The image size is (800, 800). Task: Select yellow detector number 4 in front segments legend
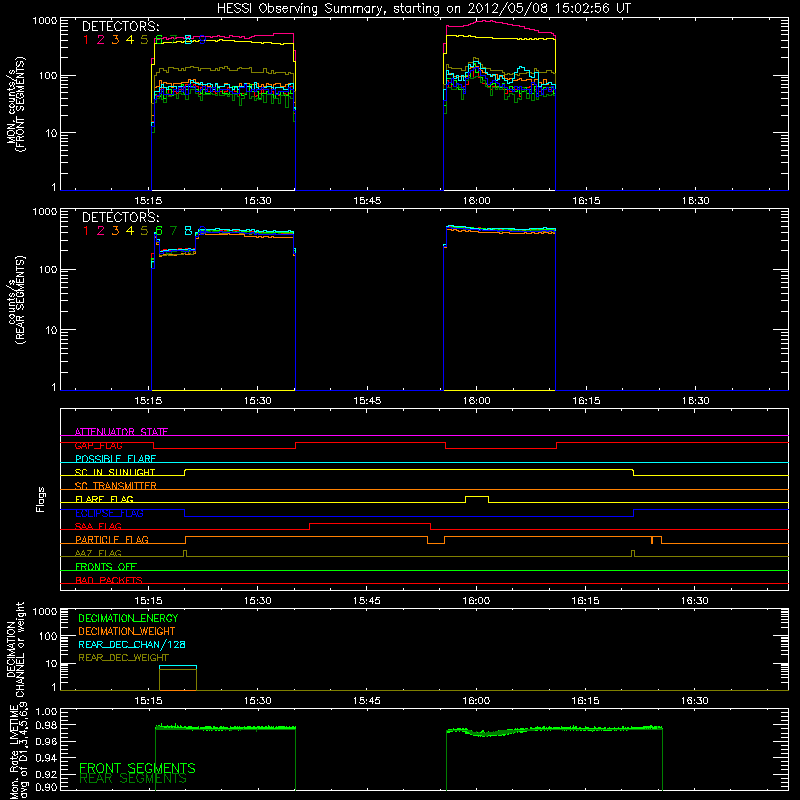pos(130,40)
